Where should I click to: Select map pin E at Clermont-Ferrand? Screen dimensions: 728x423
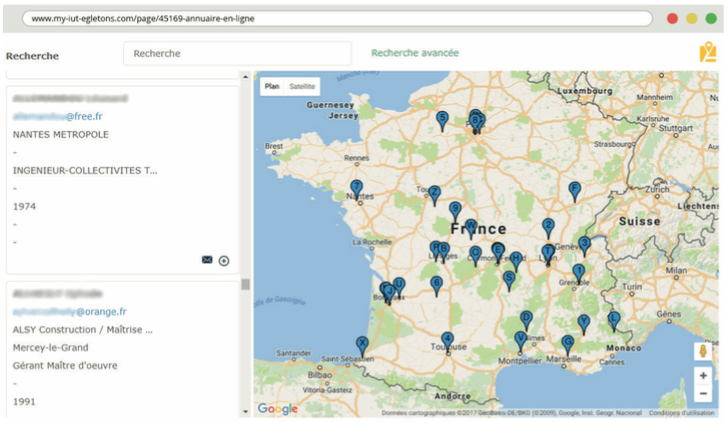498,252
